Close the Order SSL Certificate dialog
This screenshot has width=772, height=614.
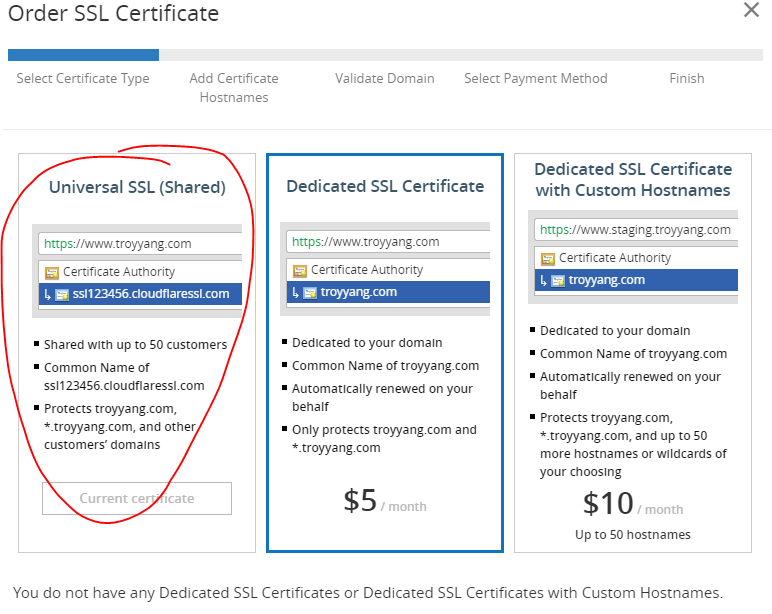pos(751,11)
